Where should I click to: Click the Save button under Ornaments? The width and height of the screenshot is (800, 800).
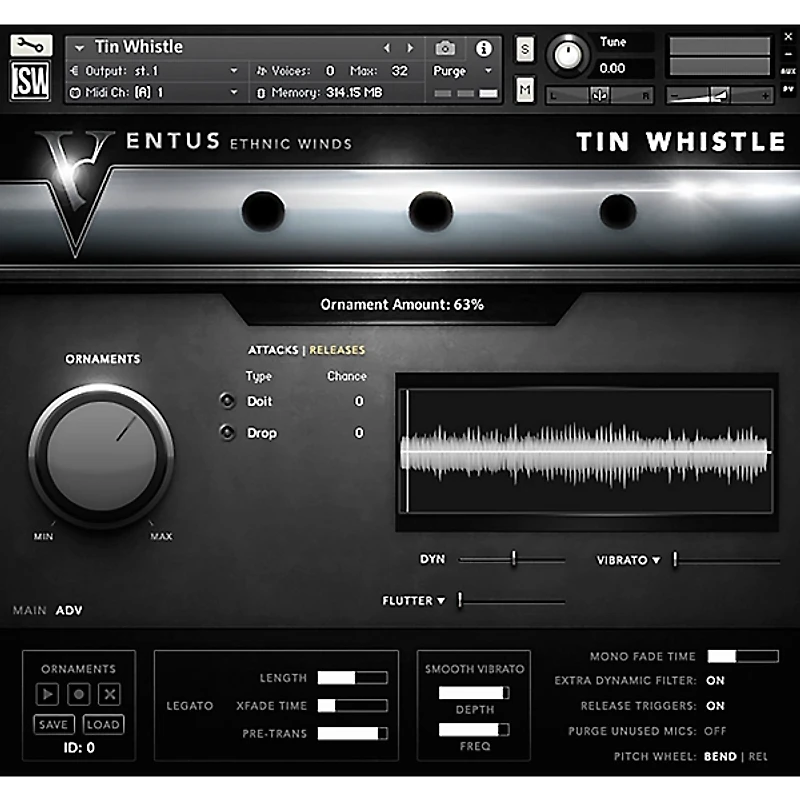54,724
